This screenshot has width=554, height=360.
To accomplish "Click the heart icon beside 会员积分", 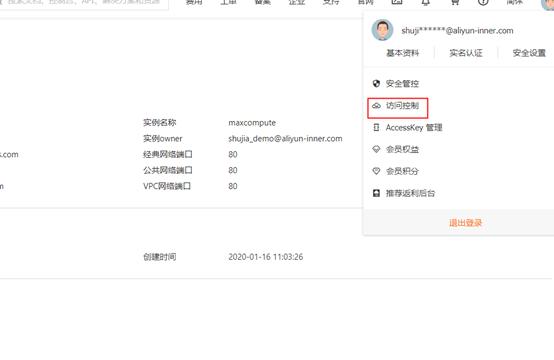I will [x=376, y=171].
